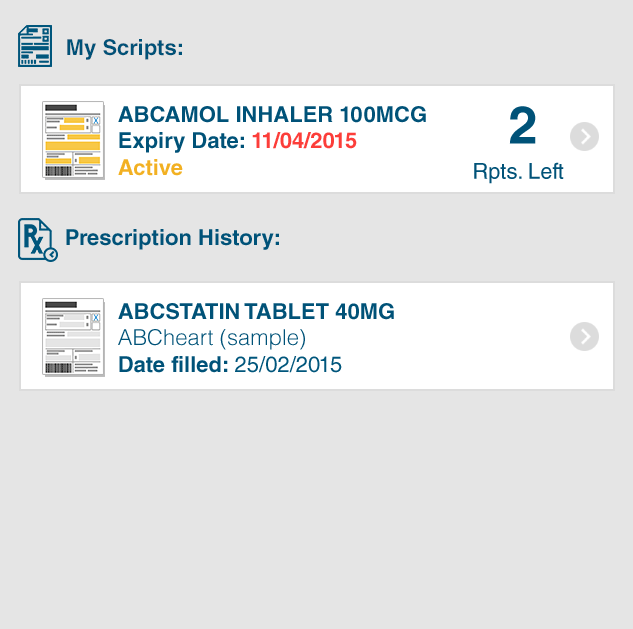The width and height of the screenshot is (633, 629).
Task: Click the Expiry Date label
Action: pos(182,141)
